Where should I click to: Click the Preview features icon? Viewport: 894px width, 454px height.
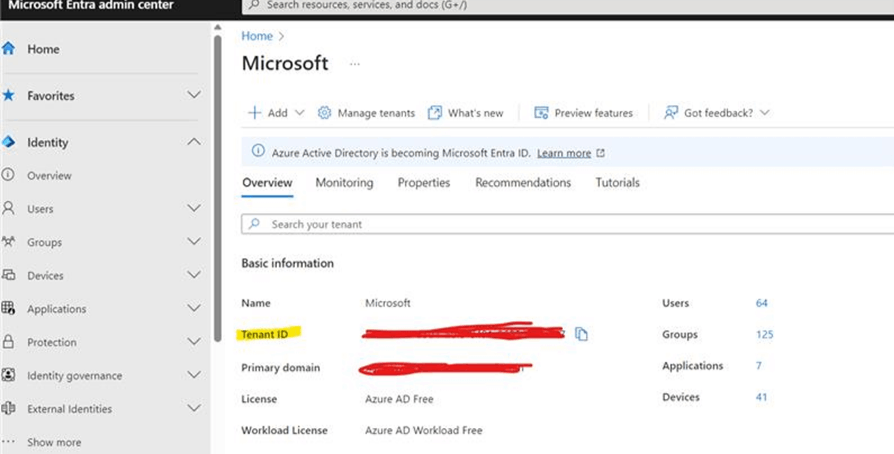(541, 112)
